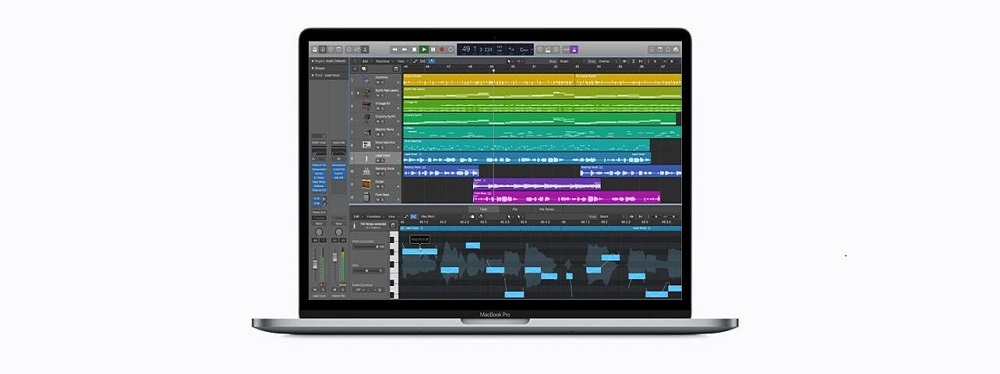
Task: Fast forward using the transport forward button
Action: [x=405, y=49]
